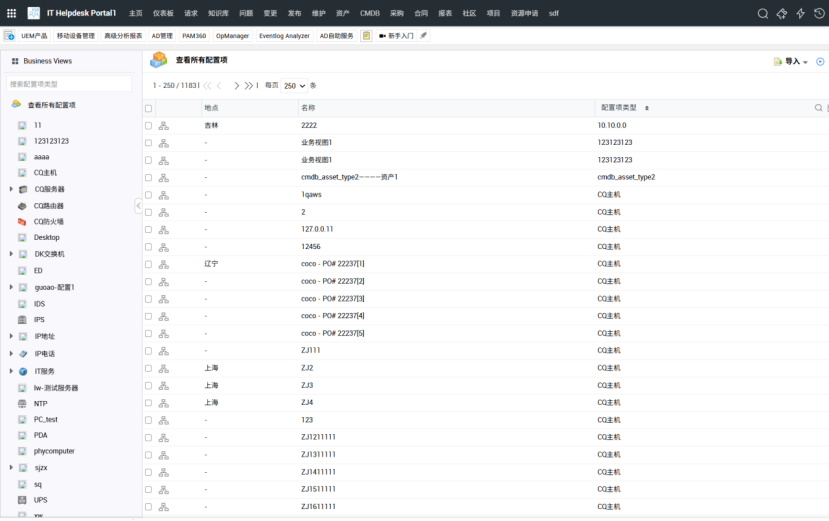The image size is (829, 521).
Task: Open the OpManager shortcut
Action: click(x=232, y=36)
